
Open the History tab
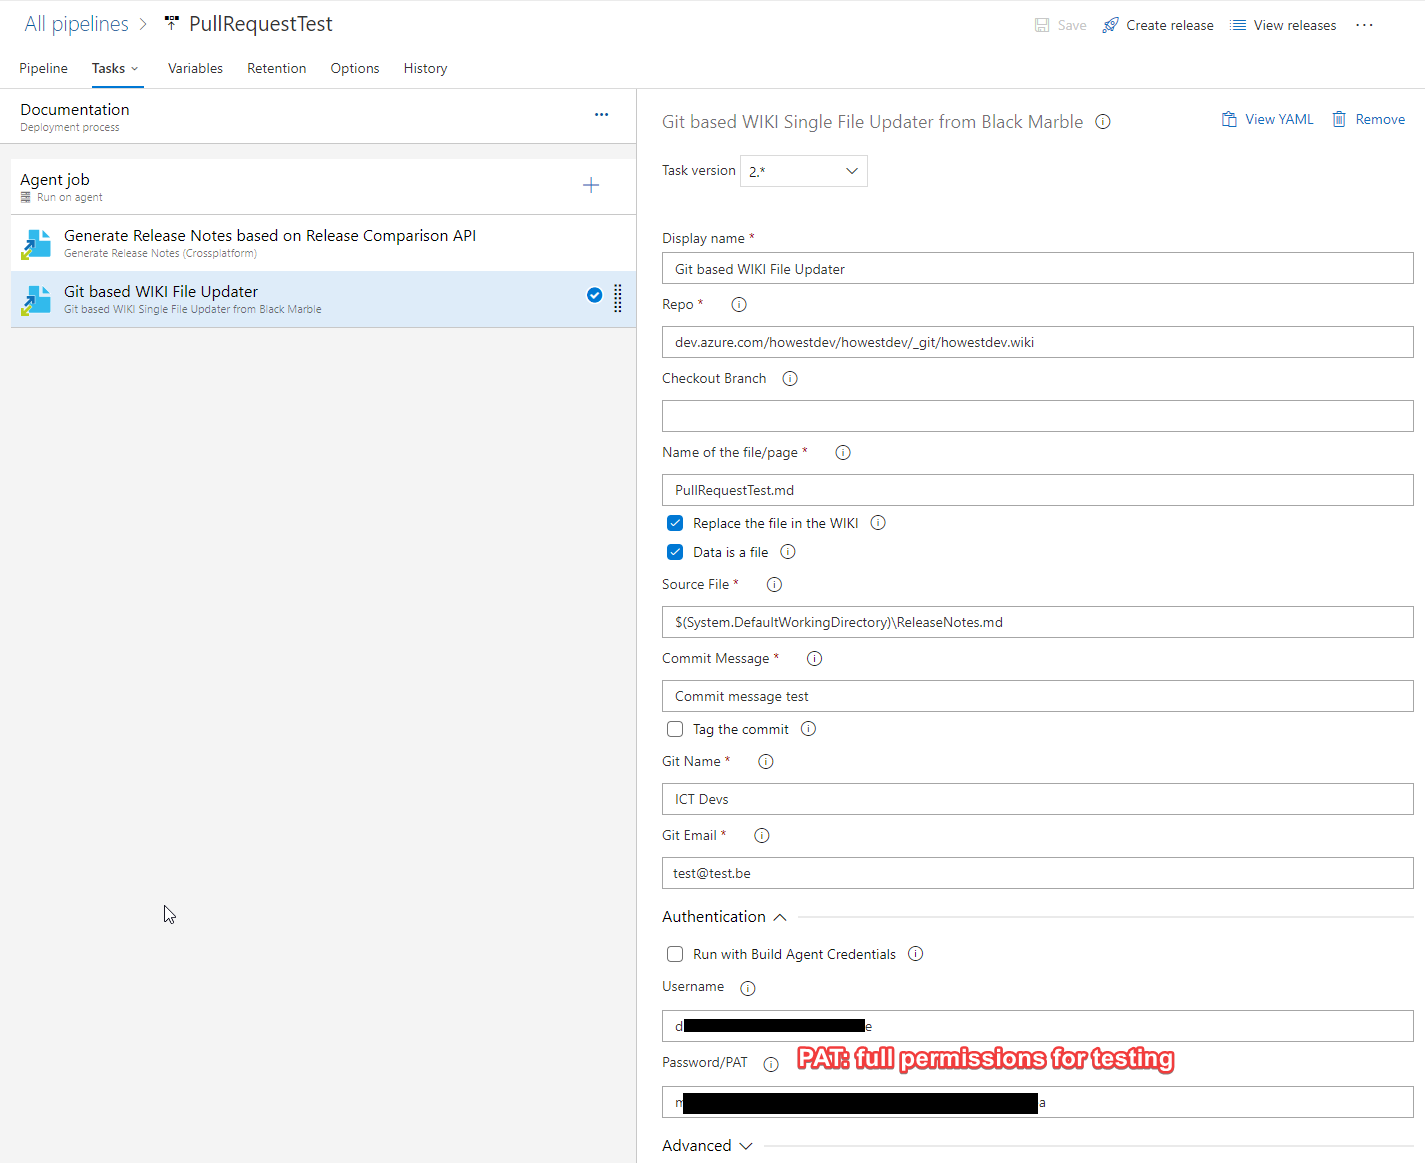tap(425, 68)
